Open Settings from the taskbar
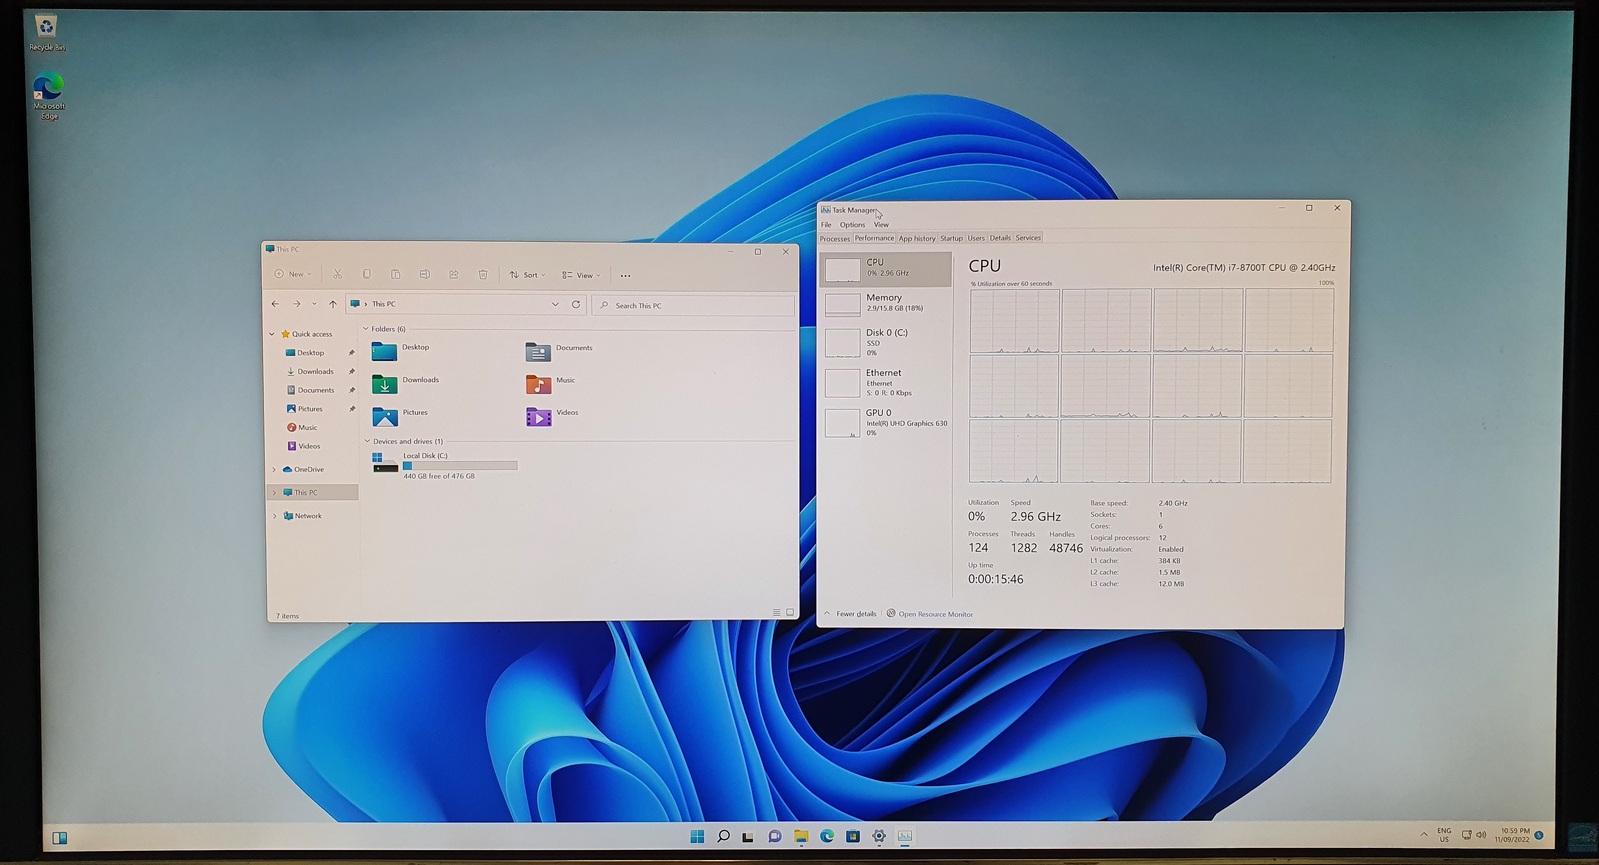The width and height of the screenshot is (1599, 865). (879, 836)
